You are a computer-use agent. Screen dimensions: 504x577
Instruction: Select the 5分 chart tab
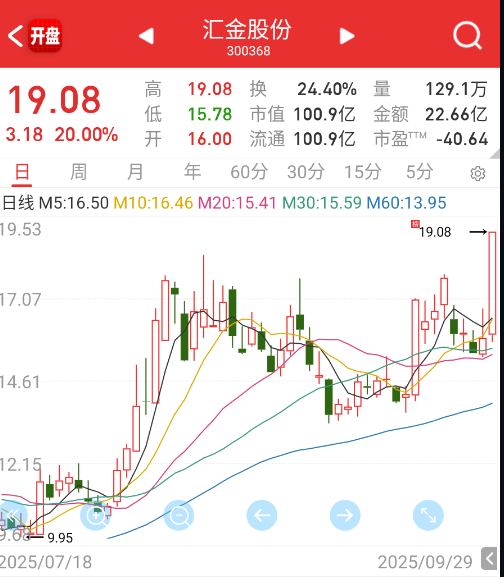(419, 172)
